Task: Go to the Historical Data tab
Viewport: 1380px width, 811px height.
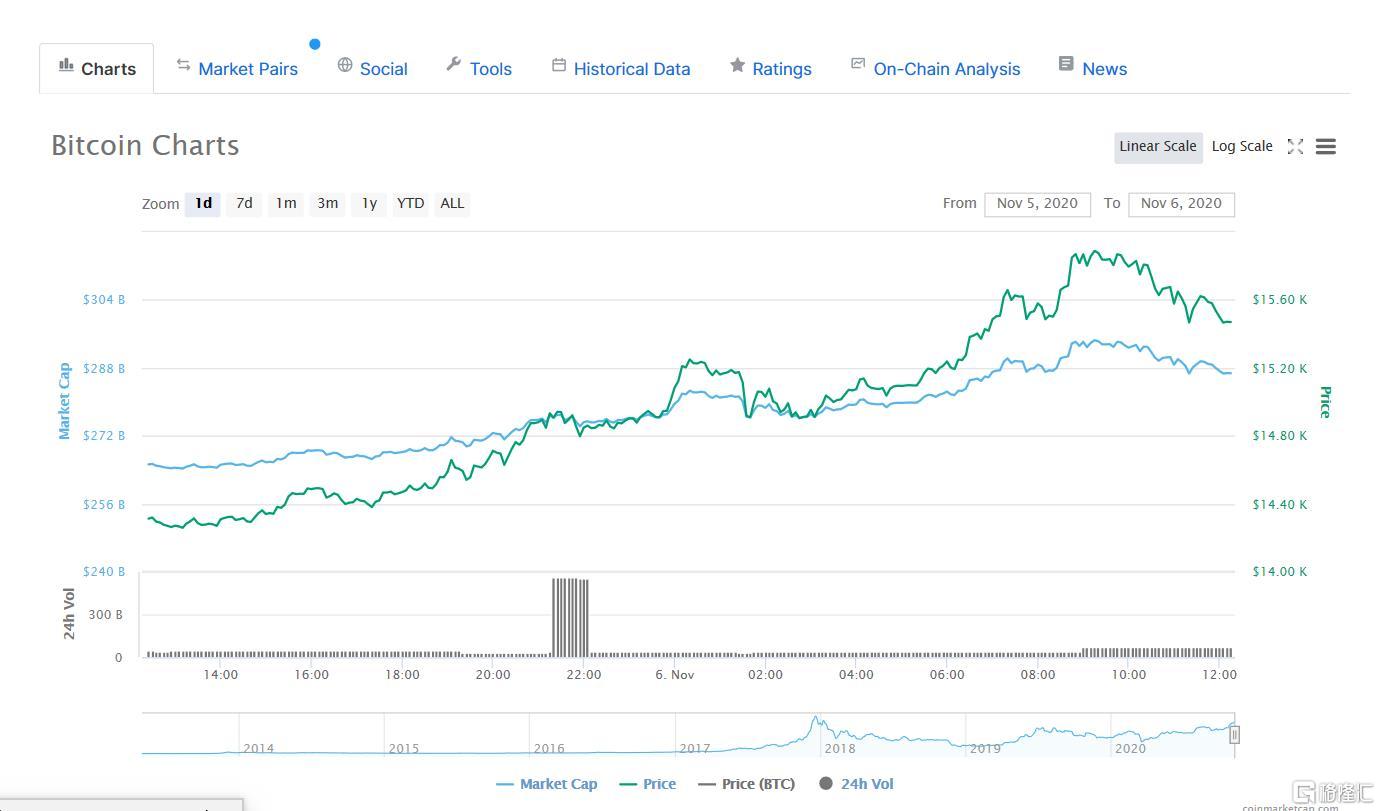Action: point(632,69)
